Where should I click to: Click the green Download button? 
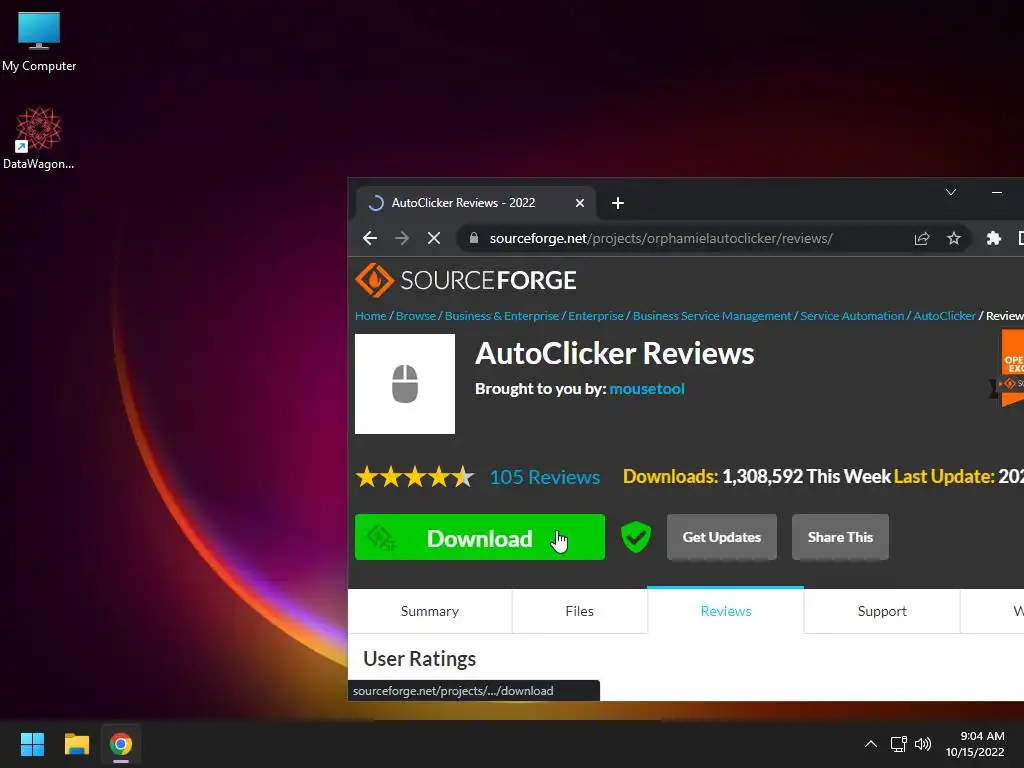coord(480,537)
